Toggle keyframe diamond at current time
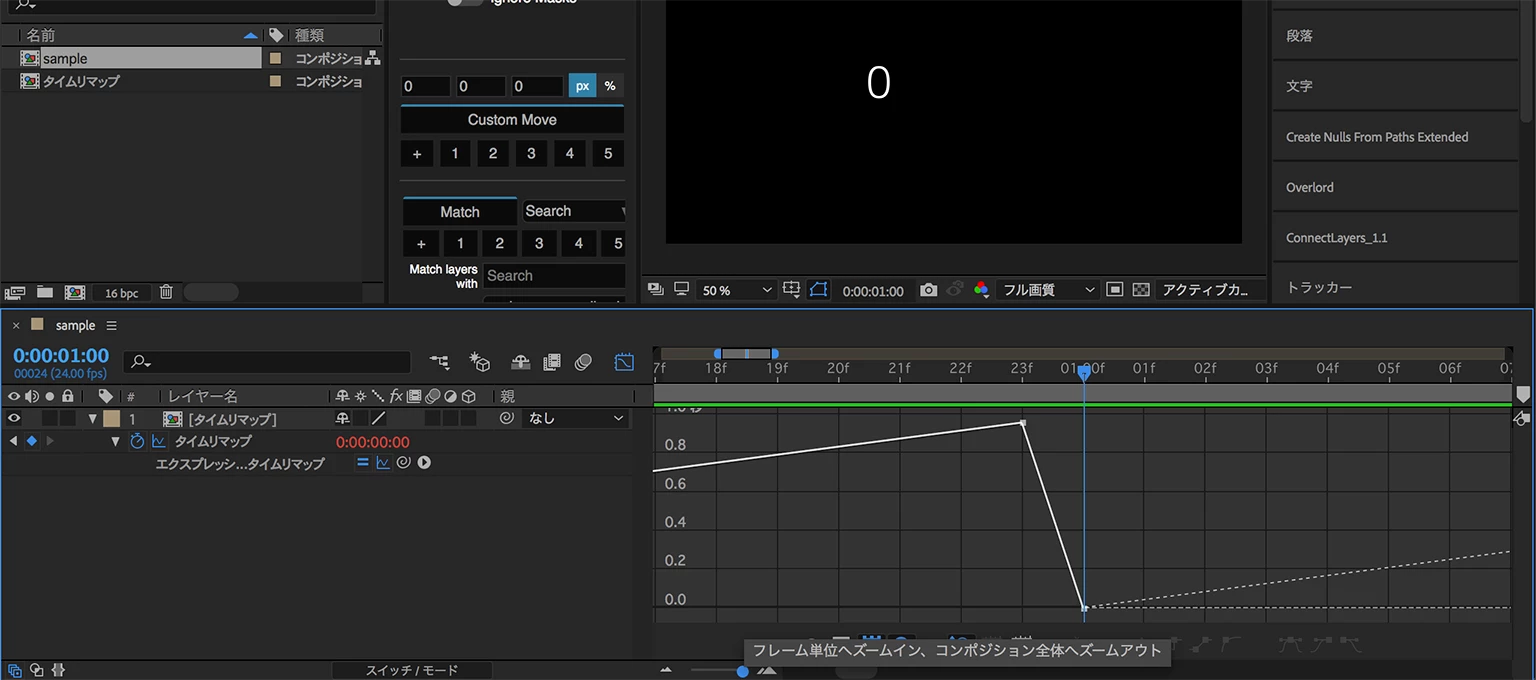The image size is (1536, 680). click(x=31, y=441)
